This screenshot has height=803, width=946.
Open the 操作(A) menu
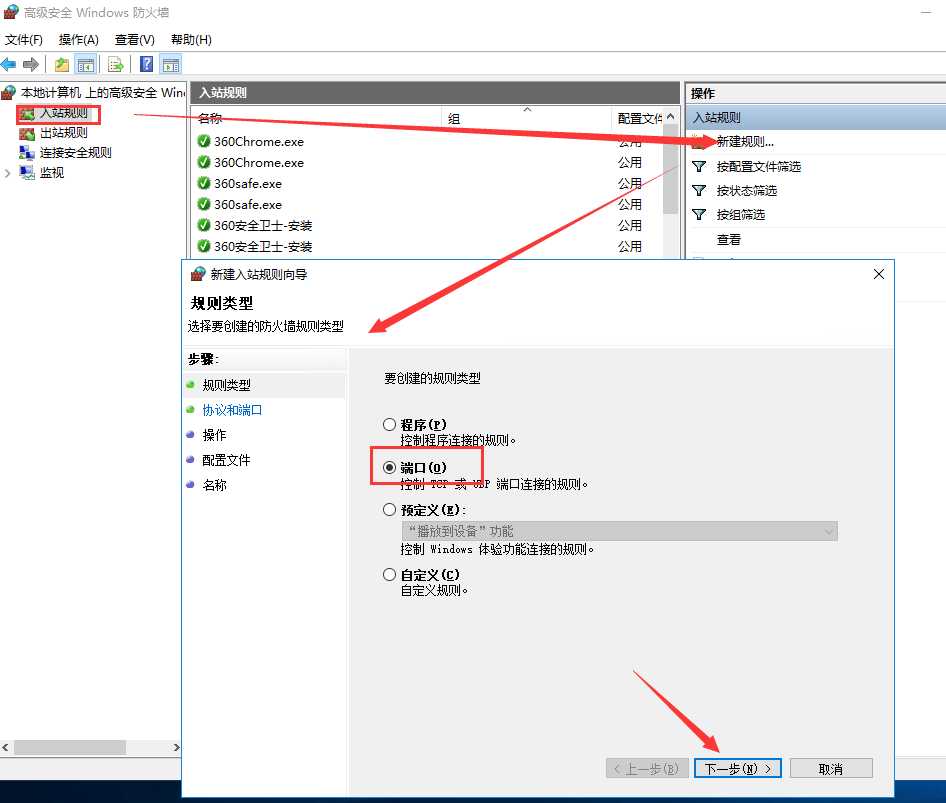click(x=79, y=40)
